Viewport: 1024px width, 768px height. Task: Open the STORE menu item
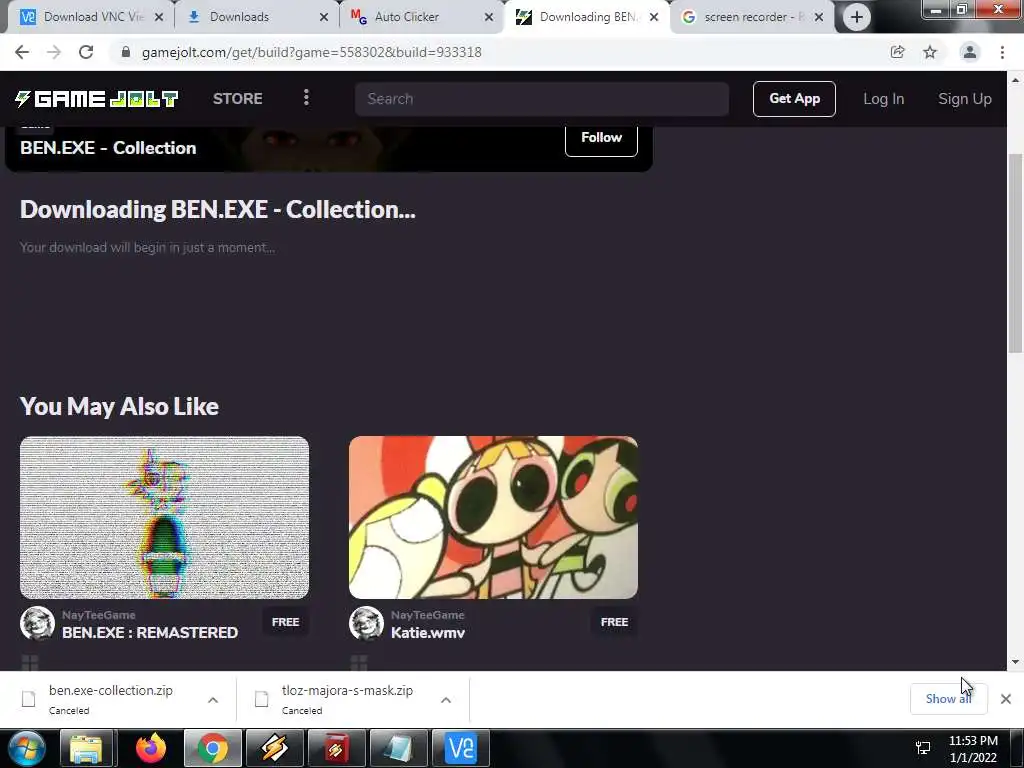point(238,99)
